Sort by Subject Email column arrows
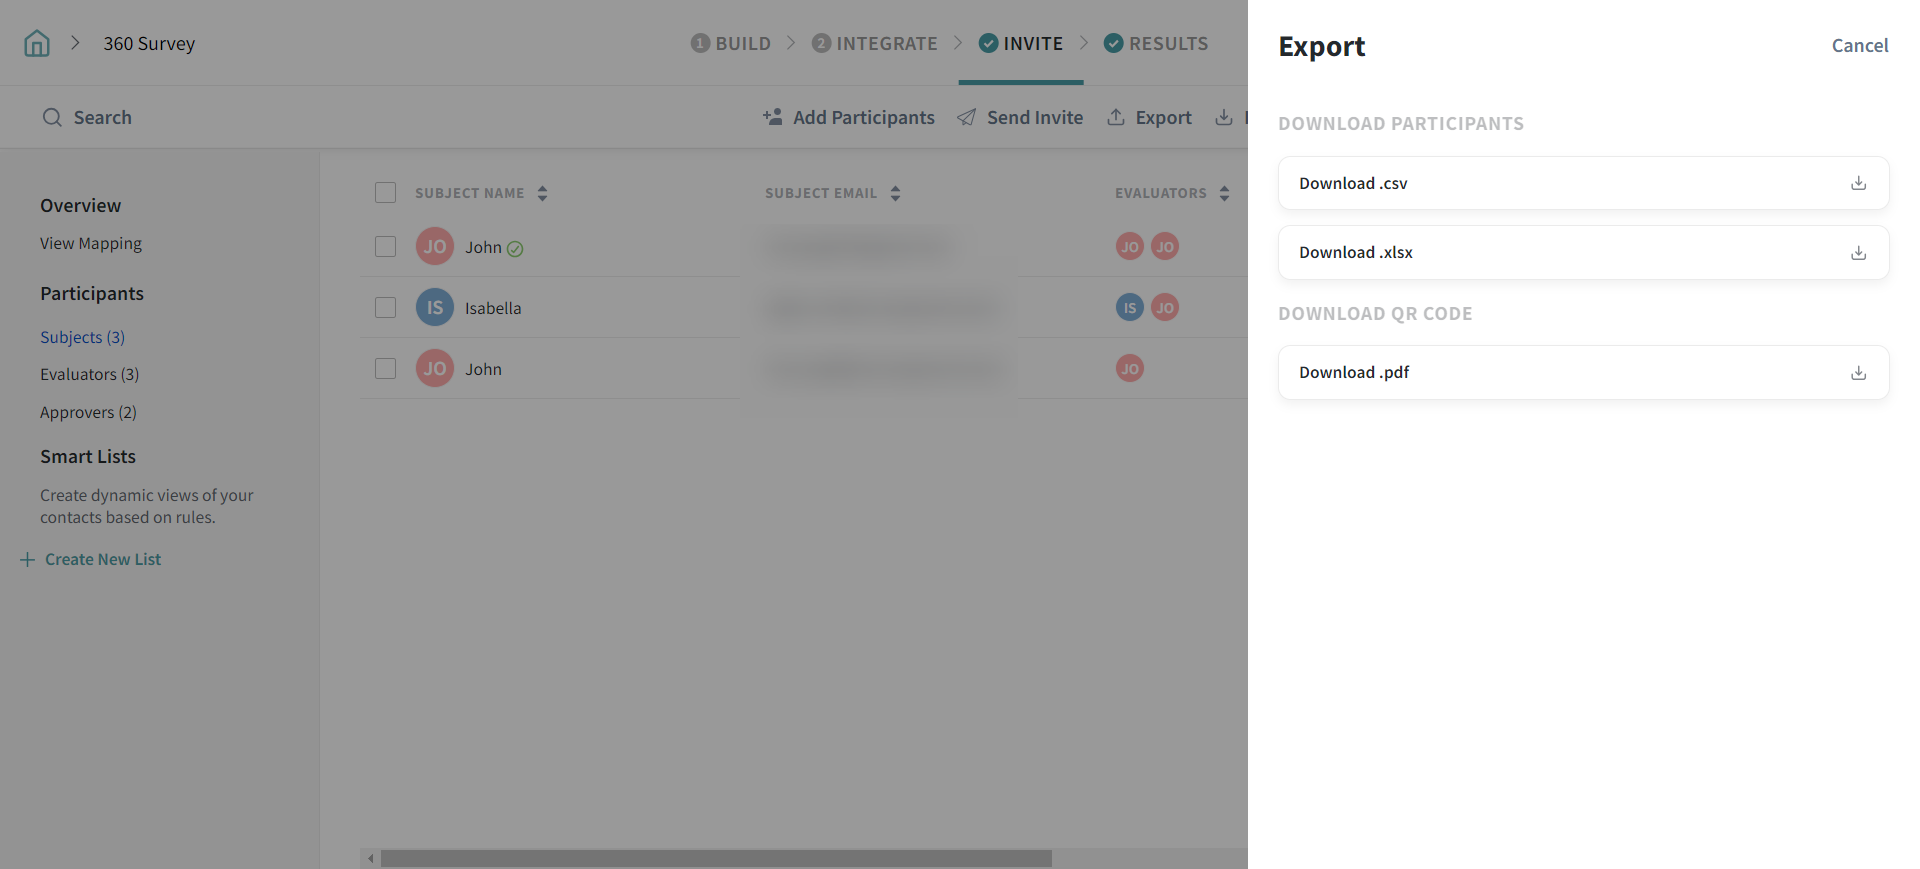Screen dimensions: 1920x869 tap(895, 193)
